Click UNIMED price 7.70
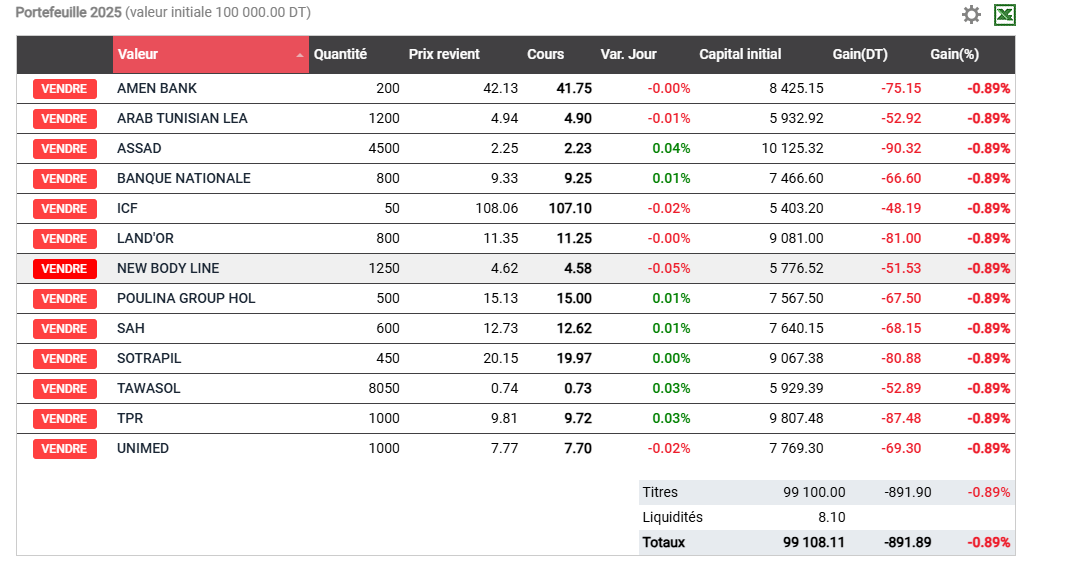Image resolution: width=1065 pixels, height=568 pixels. coord(578,448)
